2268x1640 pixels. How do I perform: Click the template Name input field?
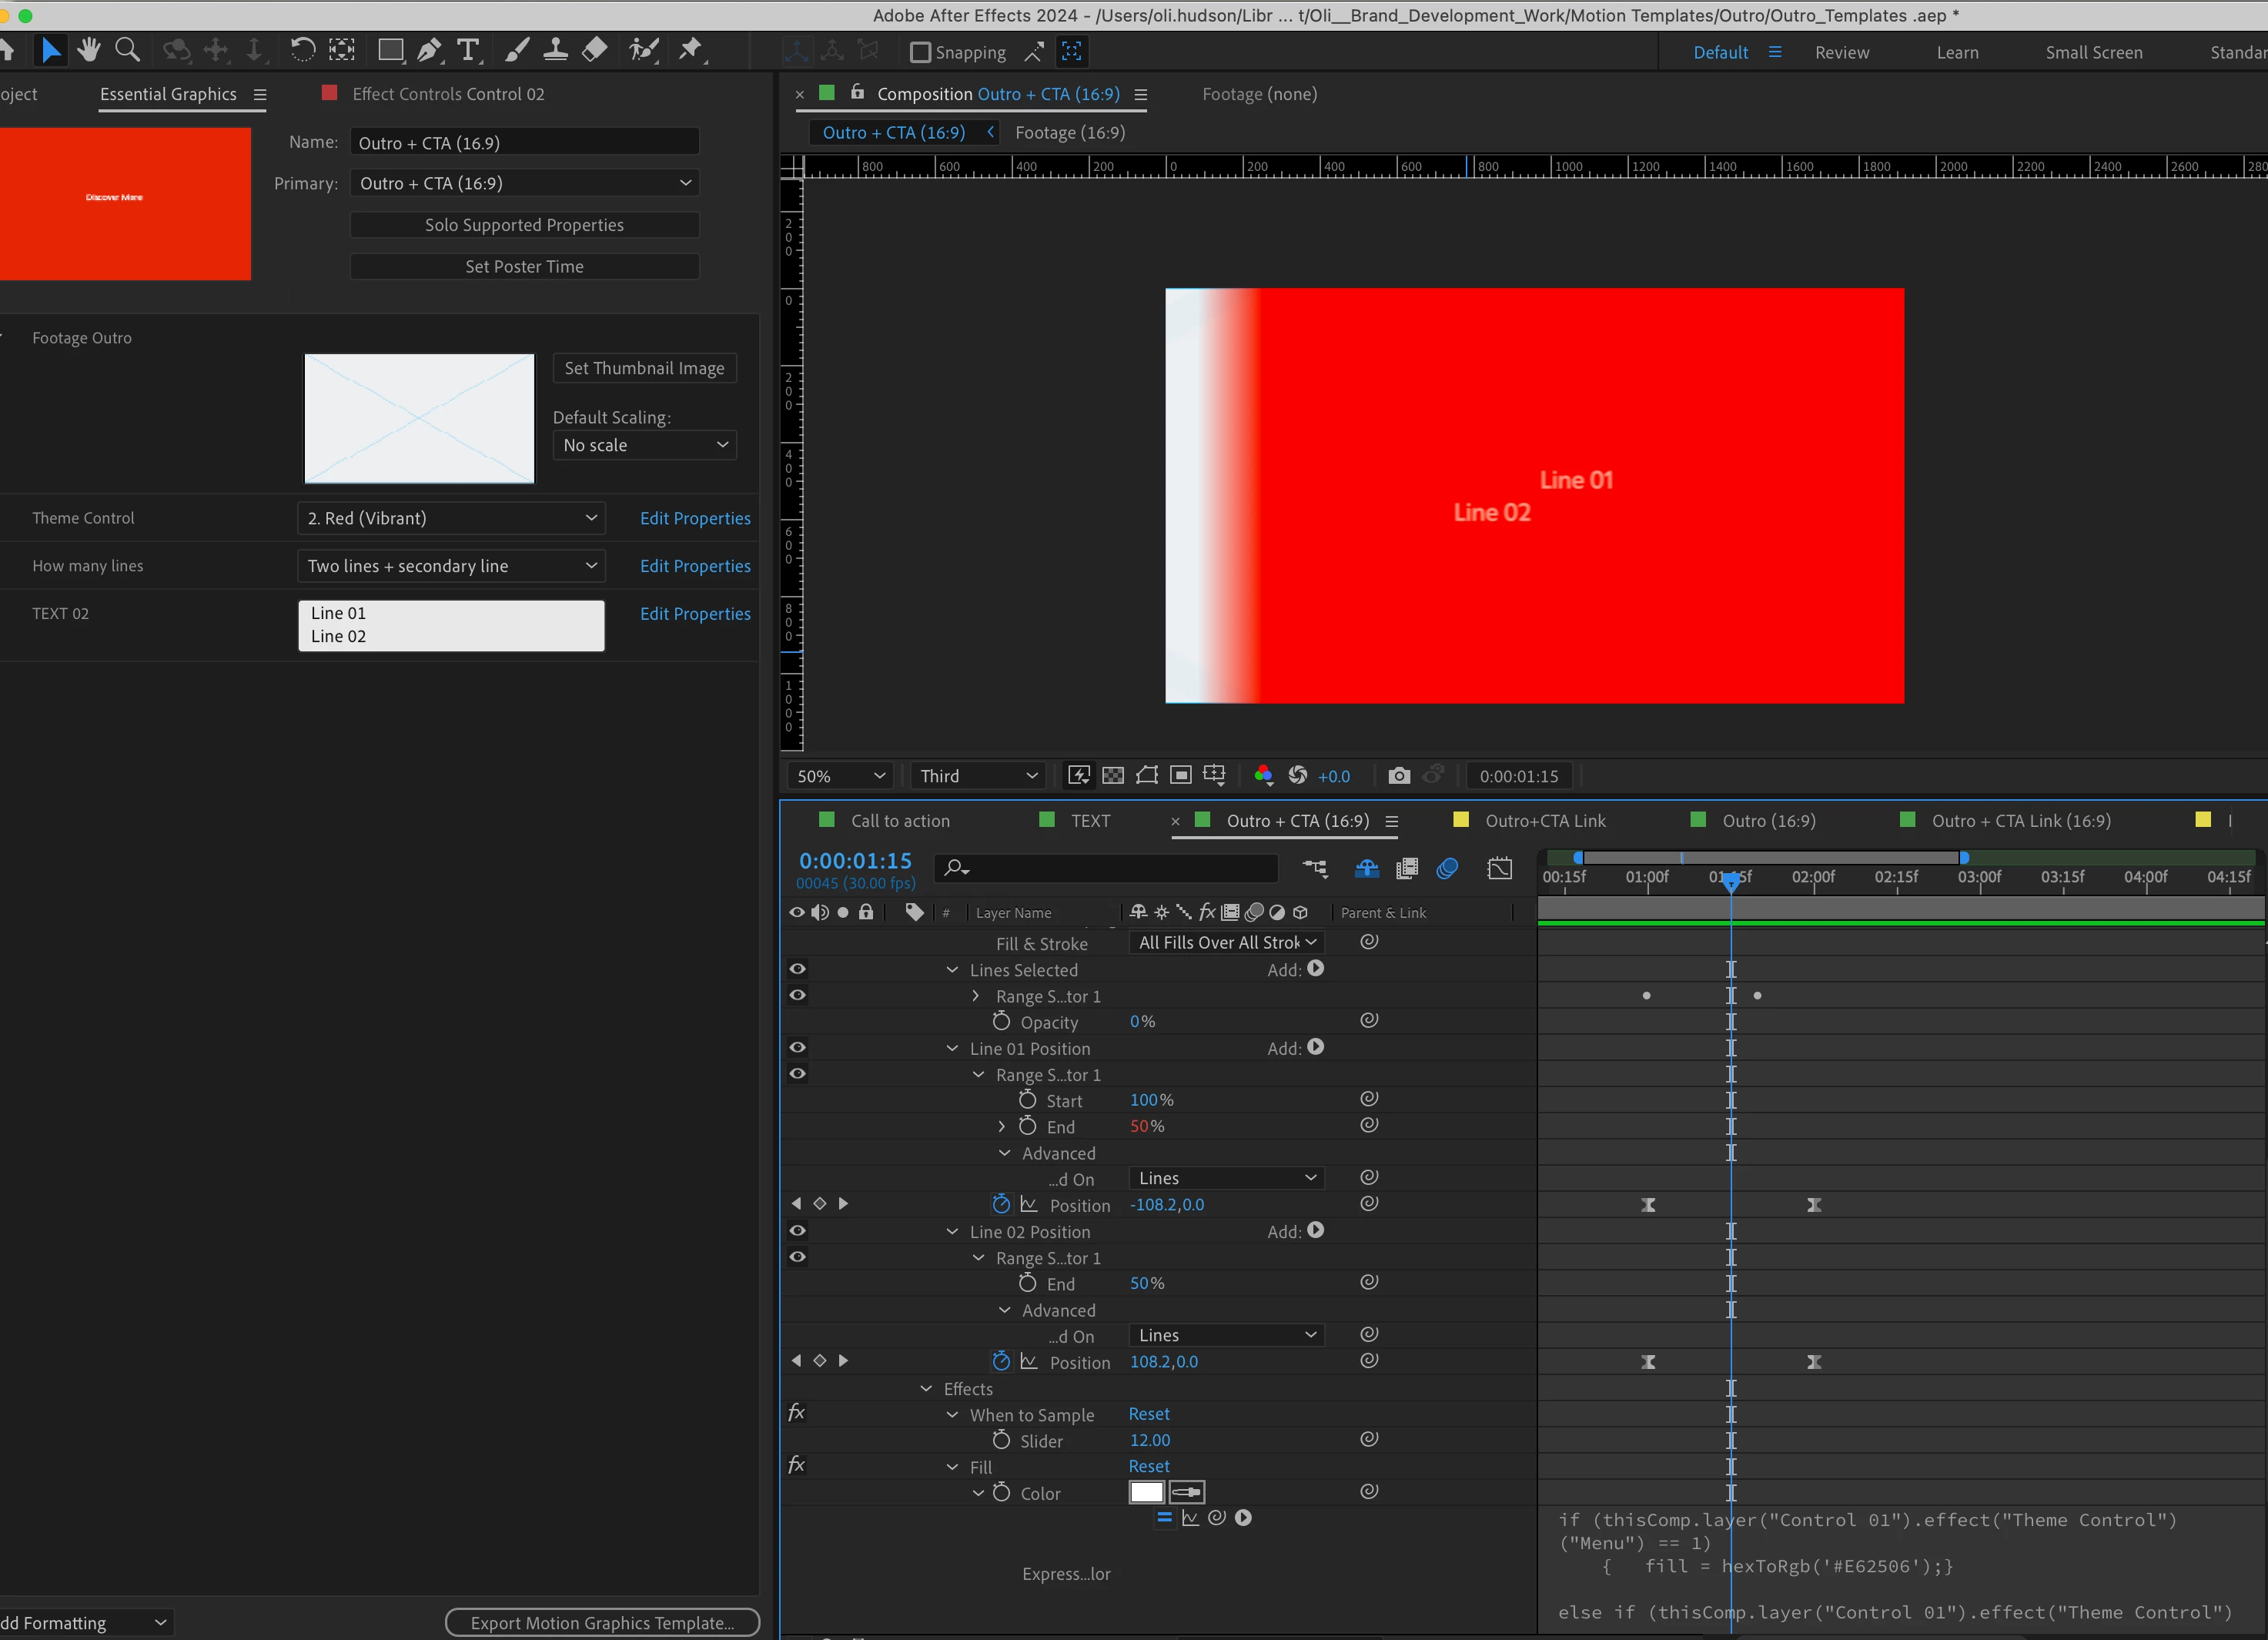(x=524, y=143)
